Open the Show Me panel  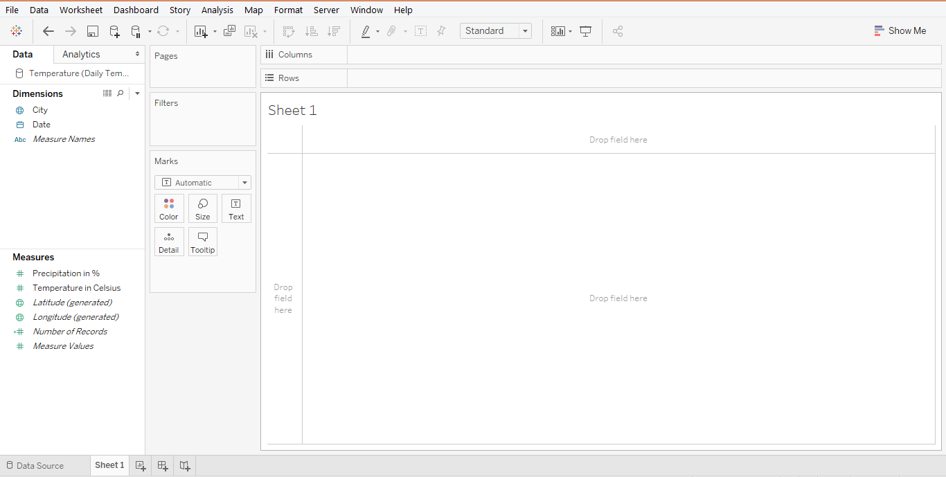[900, 31]
